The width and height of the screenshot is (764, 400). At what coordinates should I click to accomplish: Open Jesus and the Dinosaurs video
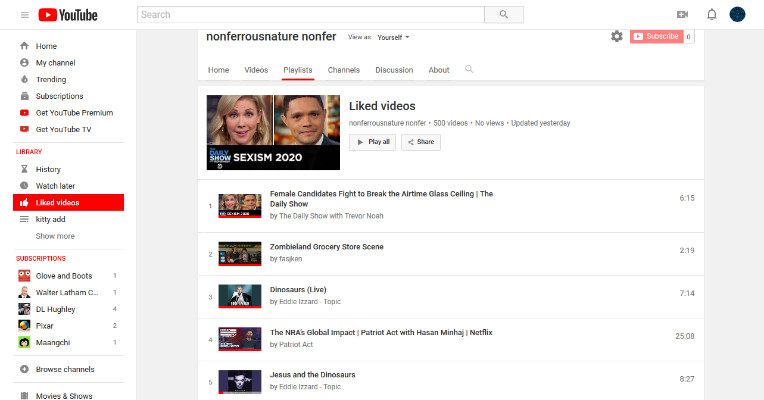tap(313, 375)
